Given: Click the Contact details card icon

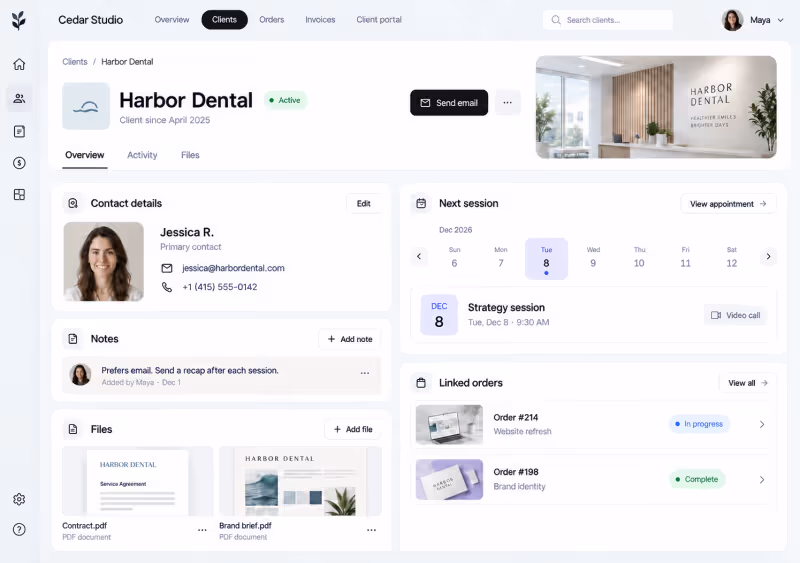Looking at the screenshot, I should point(73,203).
